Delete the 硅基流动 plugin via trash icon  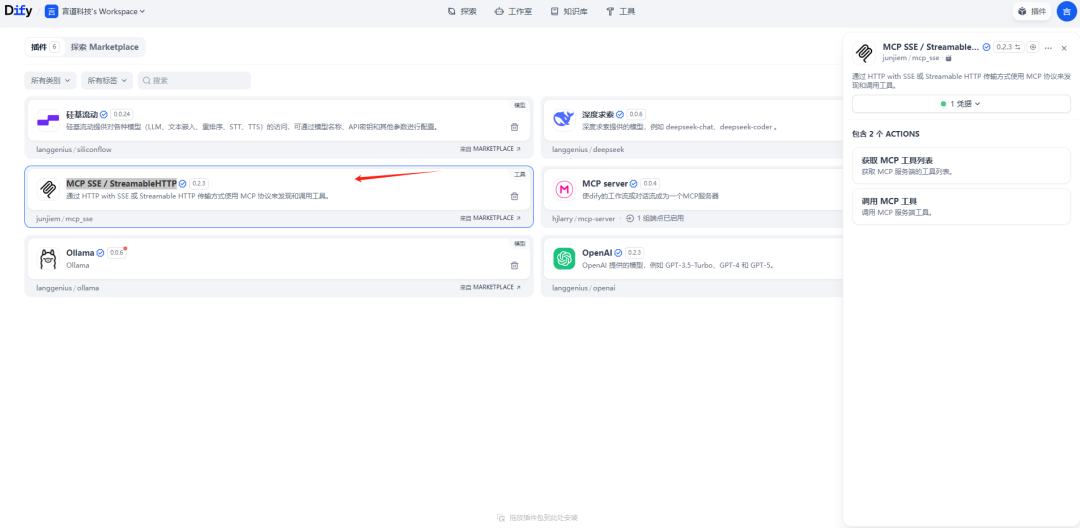(514, 127)
